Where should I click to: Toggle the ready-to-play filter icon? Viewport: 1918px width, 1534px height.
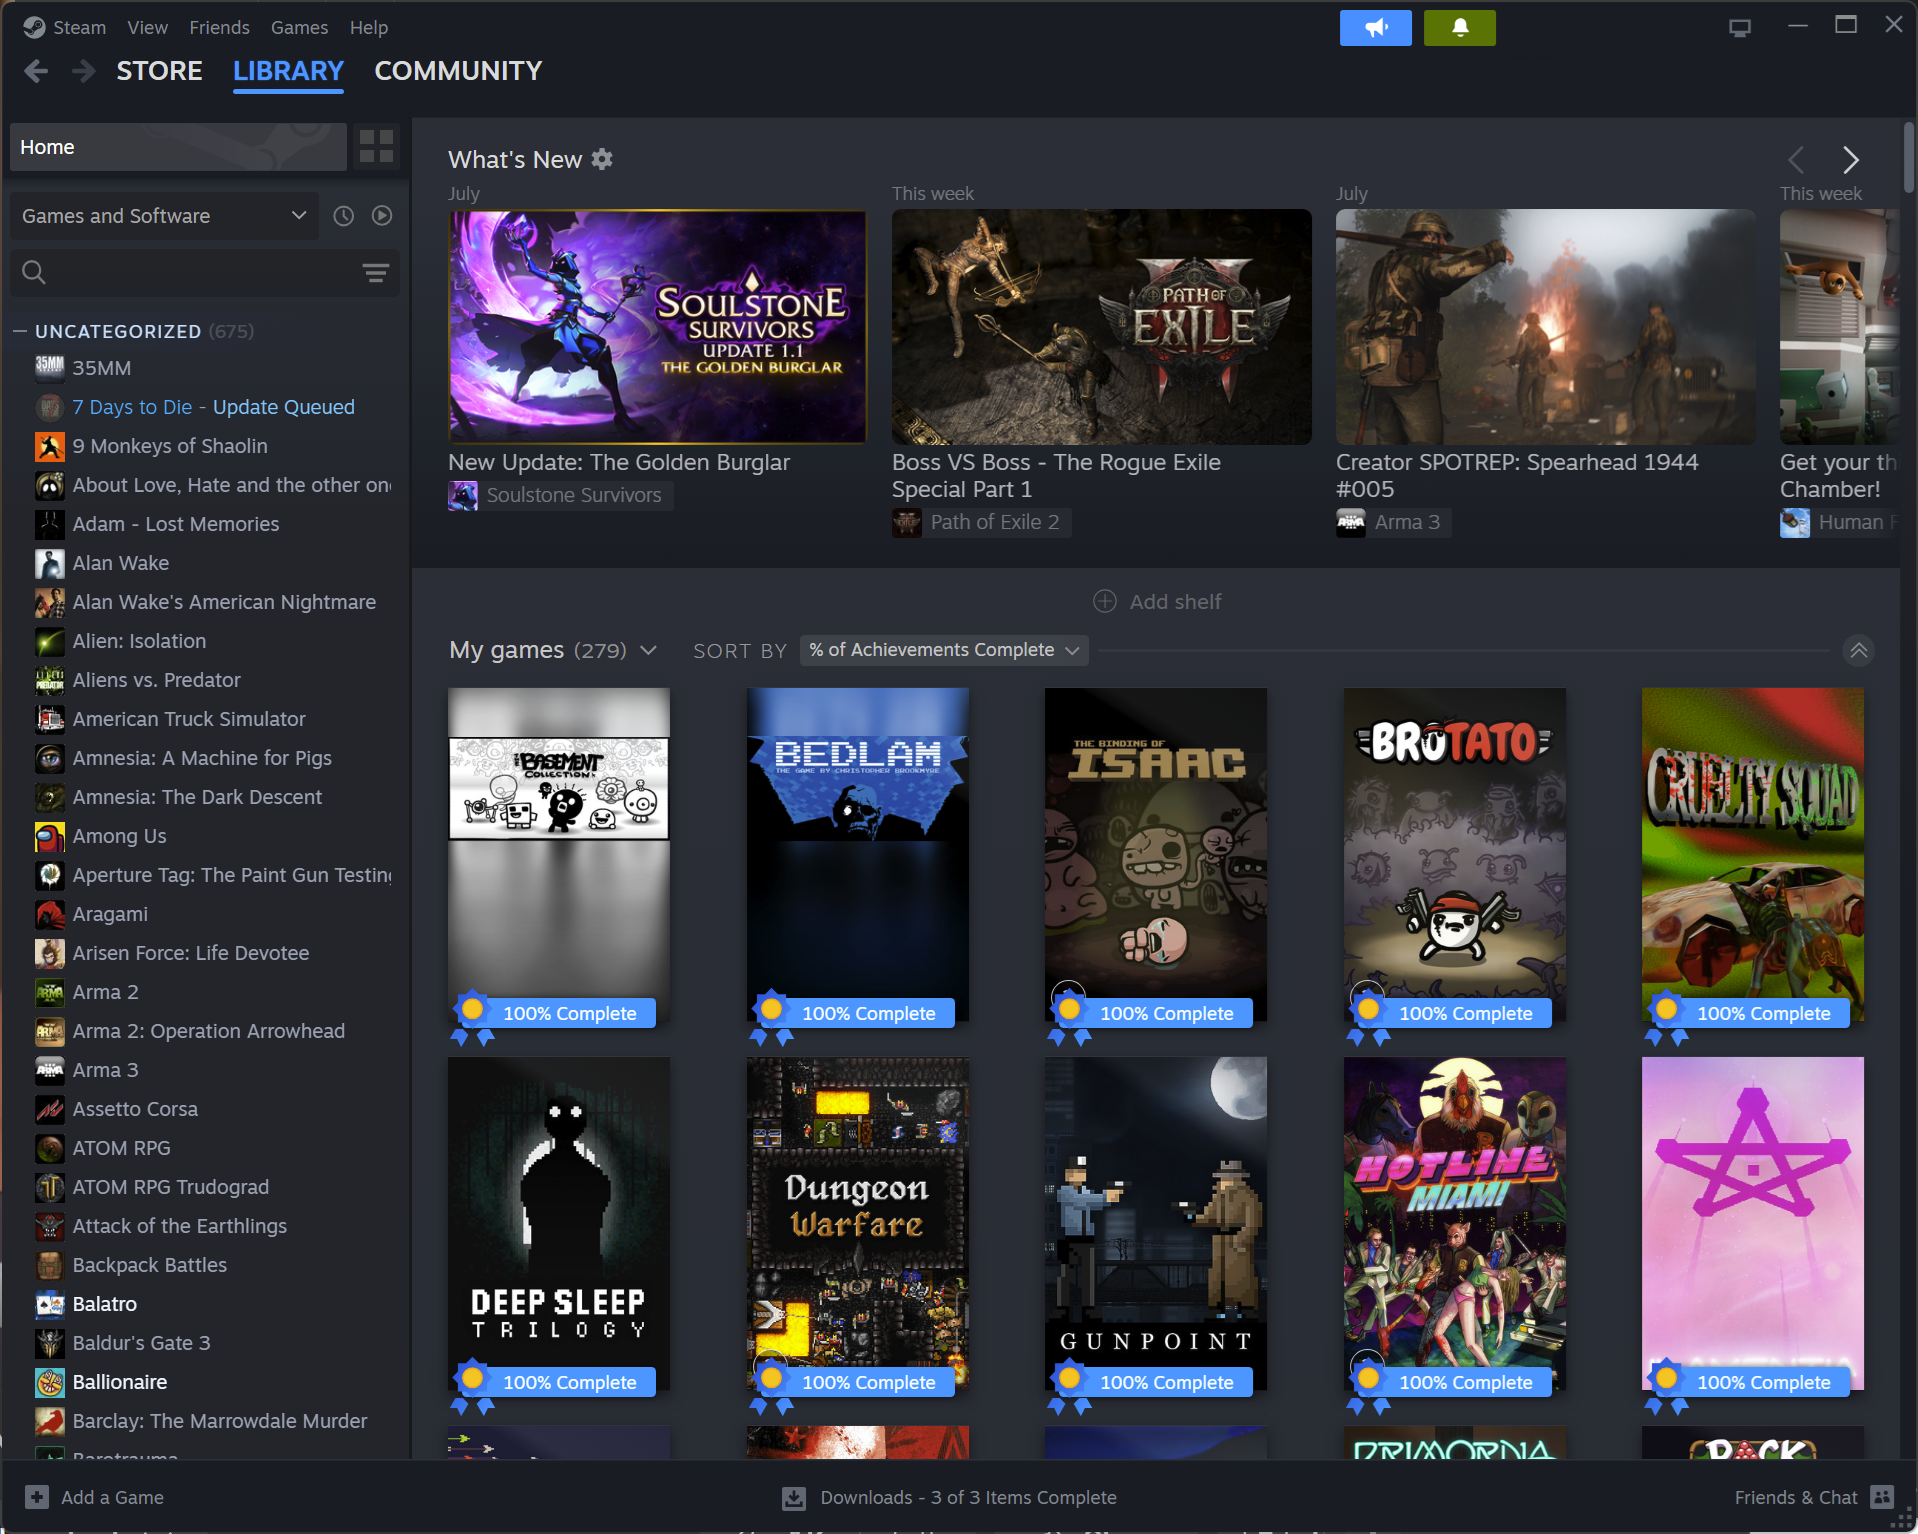pos(382,216)
